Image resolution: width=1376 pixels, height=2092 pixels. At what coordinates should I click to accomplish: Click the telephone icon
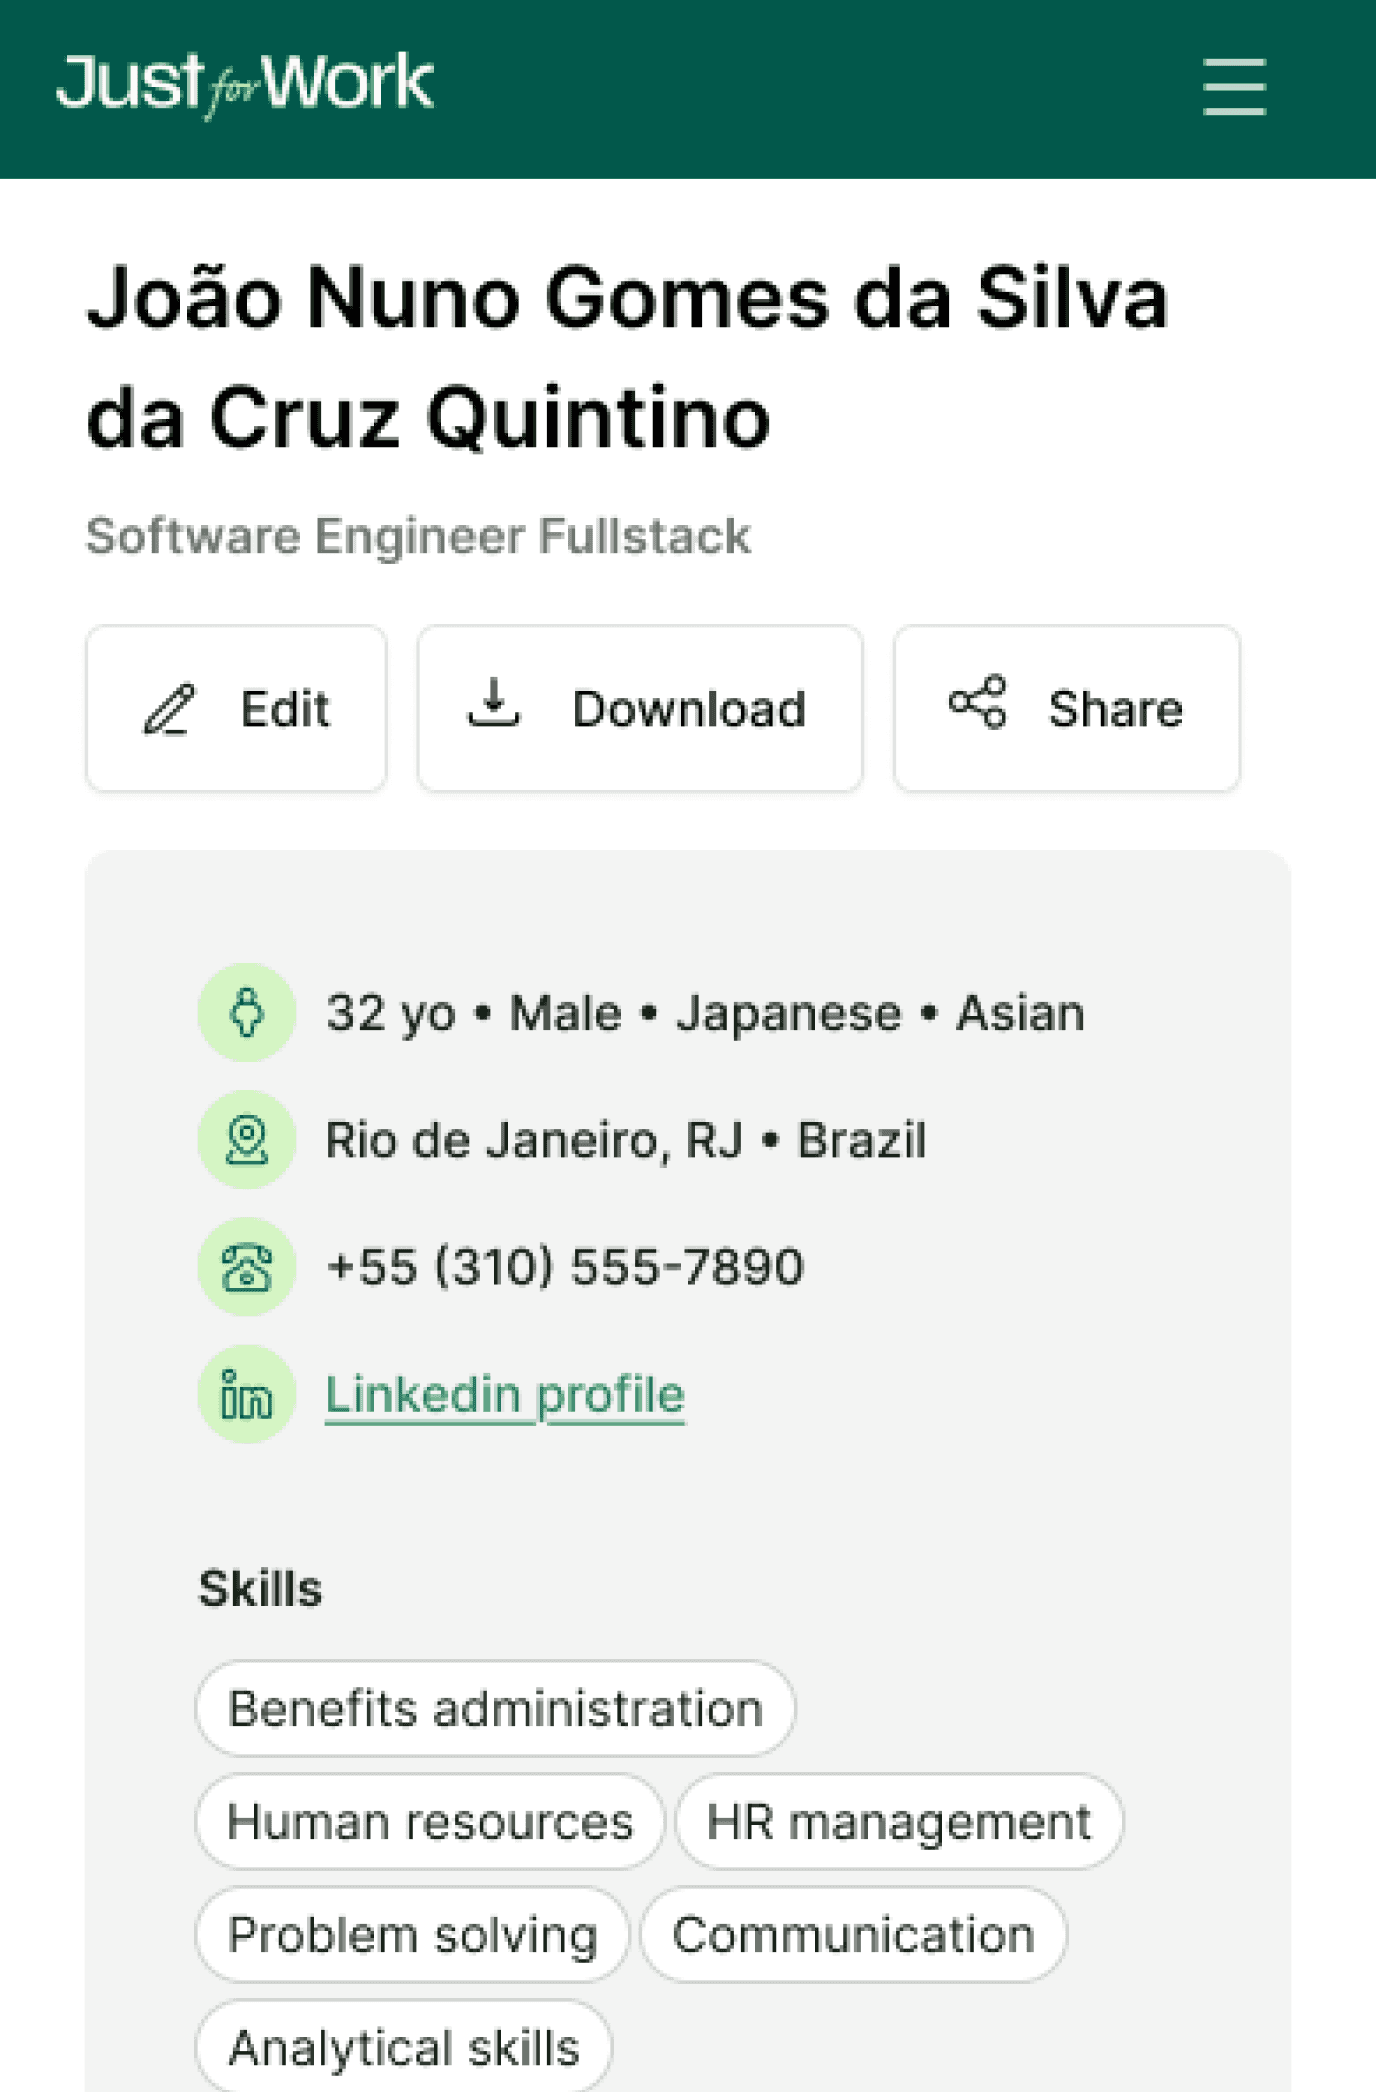(247, 1267)
